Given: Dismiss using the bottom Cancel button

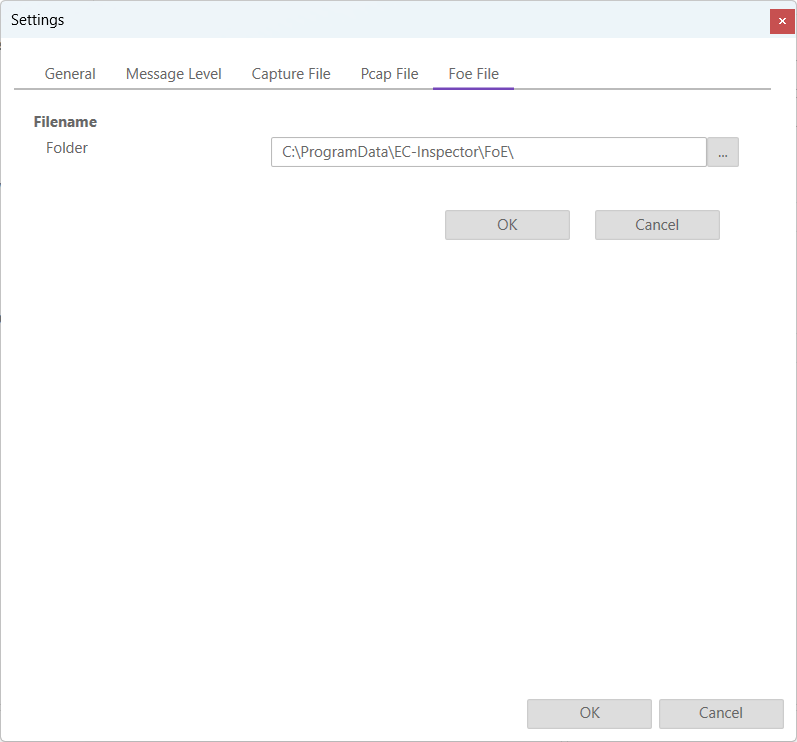Looking at the screenshot, I should tap(720, 713).
